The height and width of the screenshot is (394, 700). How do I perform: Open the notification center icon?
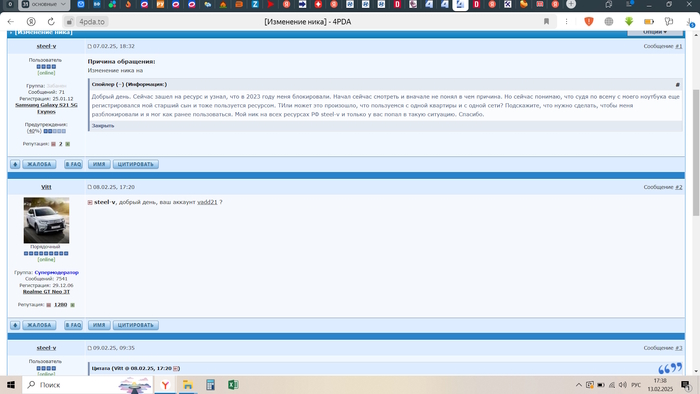686,385
